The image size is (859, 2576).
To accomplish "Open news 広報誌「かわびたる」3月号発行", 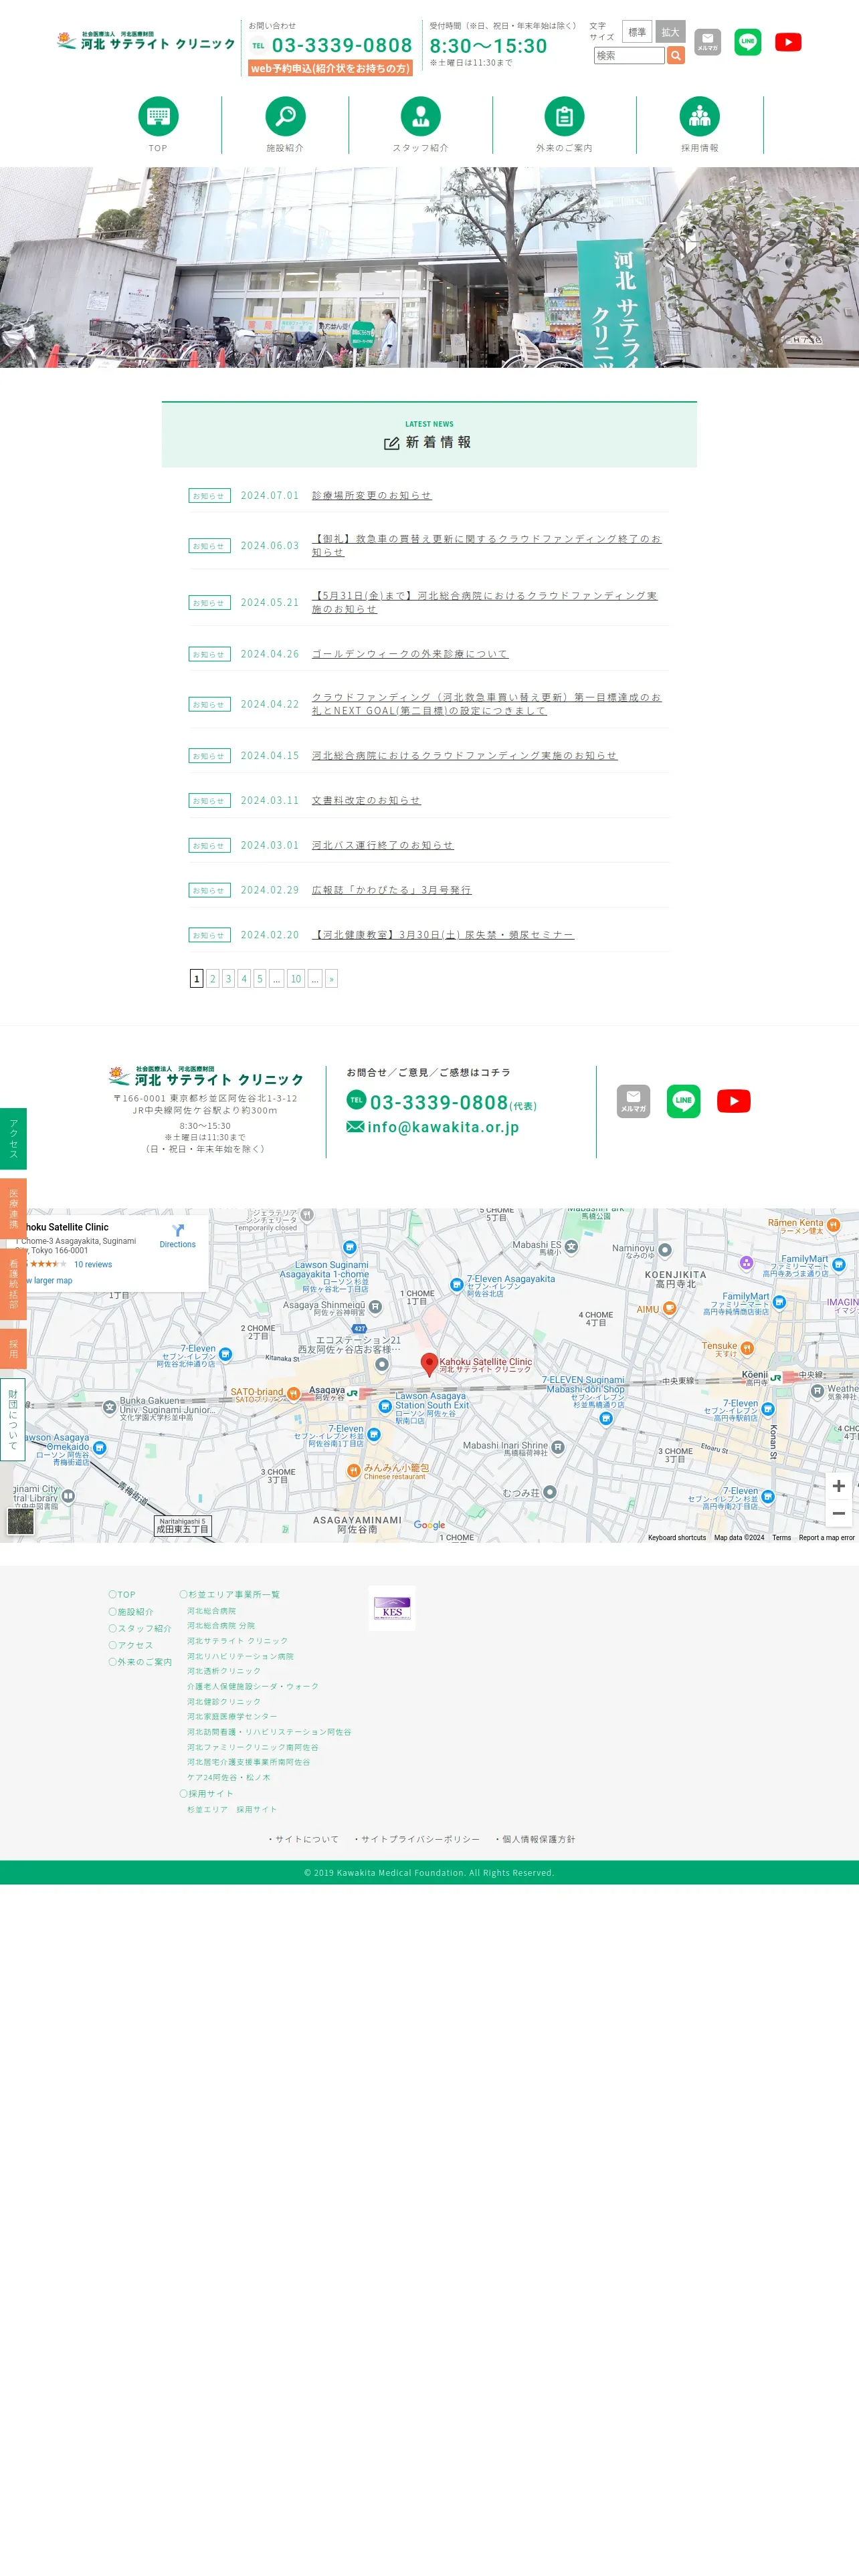I will 391,890.
